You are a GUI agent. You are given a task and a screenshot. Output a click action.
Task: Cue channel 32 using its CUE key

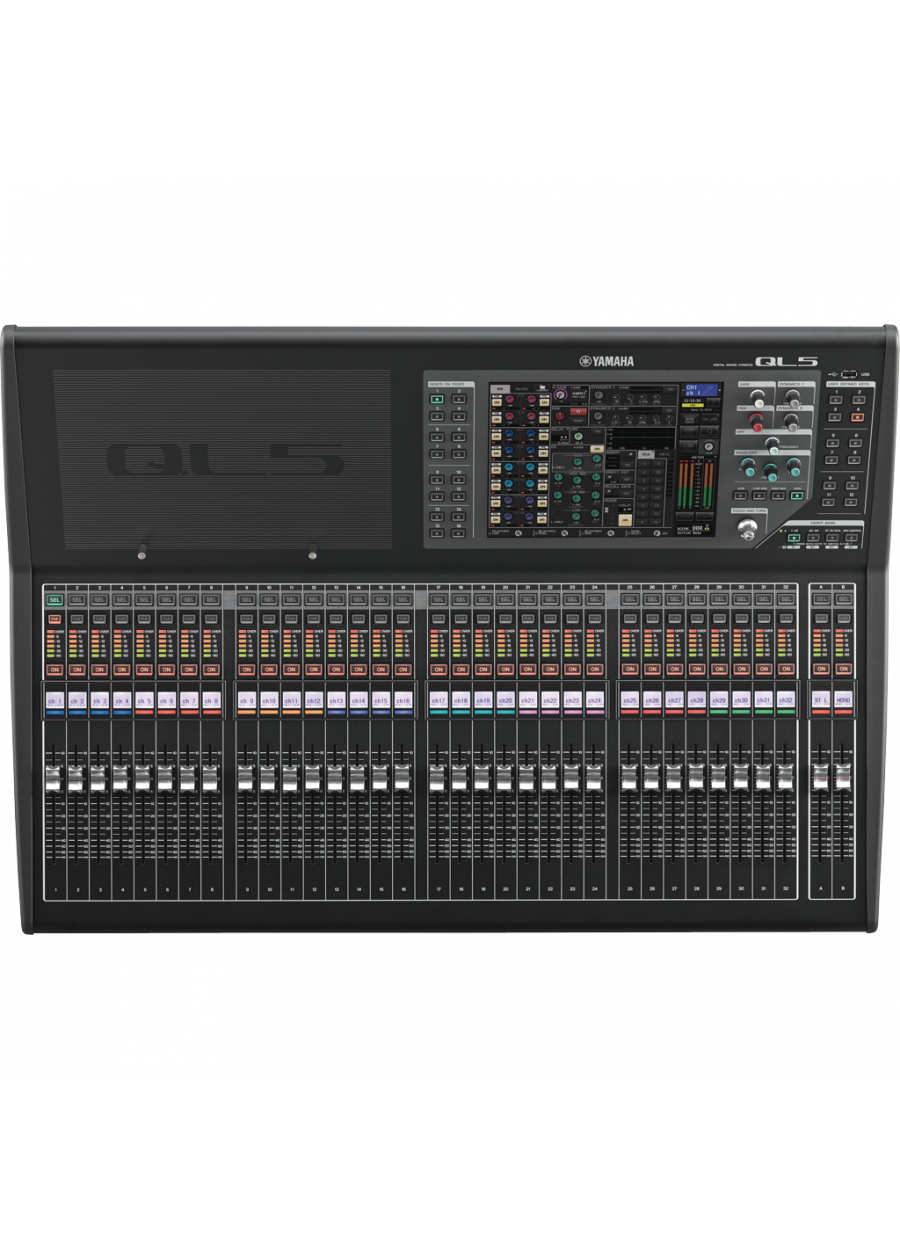pyautogui.click(x=786, y=620)
